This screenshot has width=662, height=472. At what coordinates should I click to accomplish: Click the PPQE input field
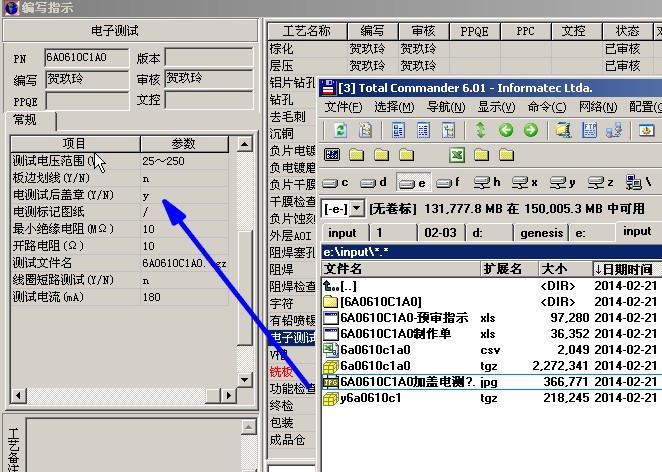coord(87,101)
